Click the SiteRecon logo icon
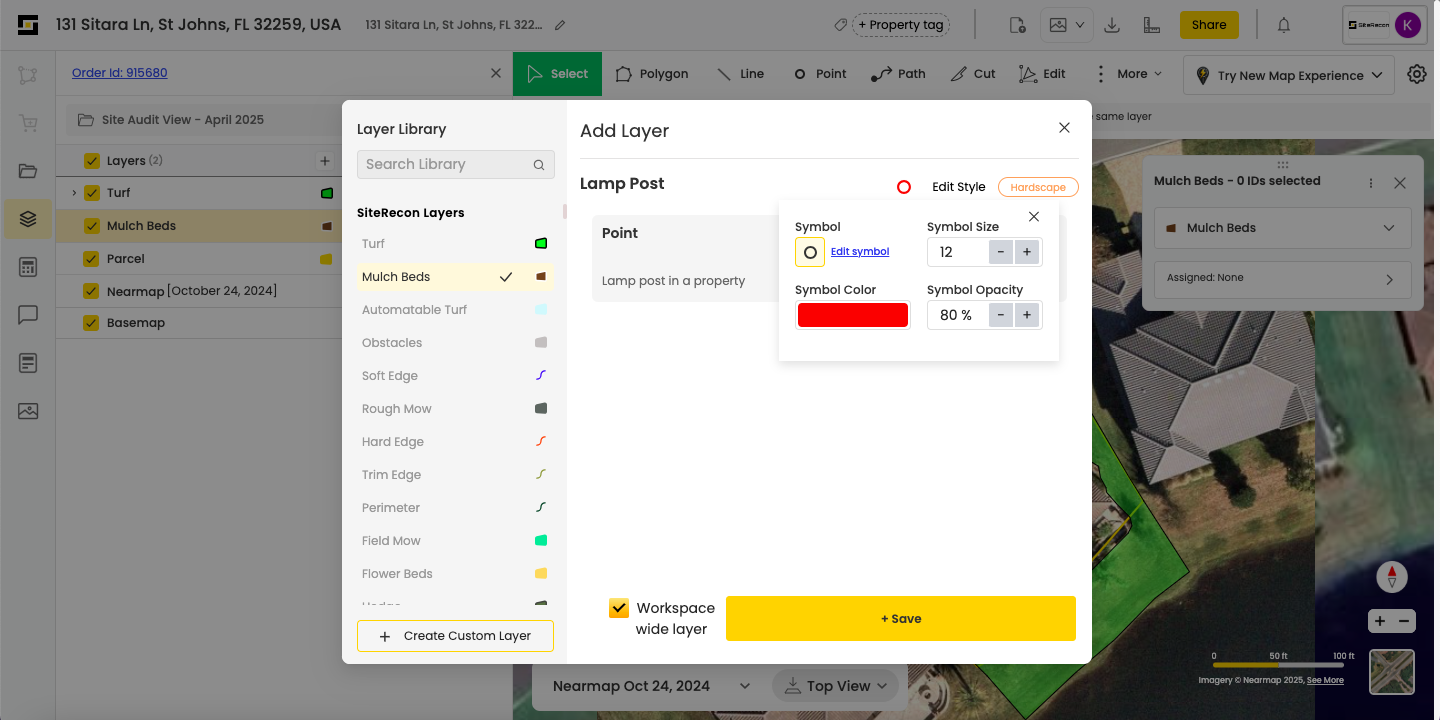The height and width of the screenshot is (720, 1440). [28, 25]
